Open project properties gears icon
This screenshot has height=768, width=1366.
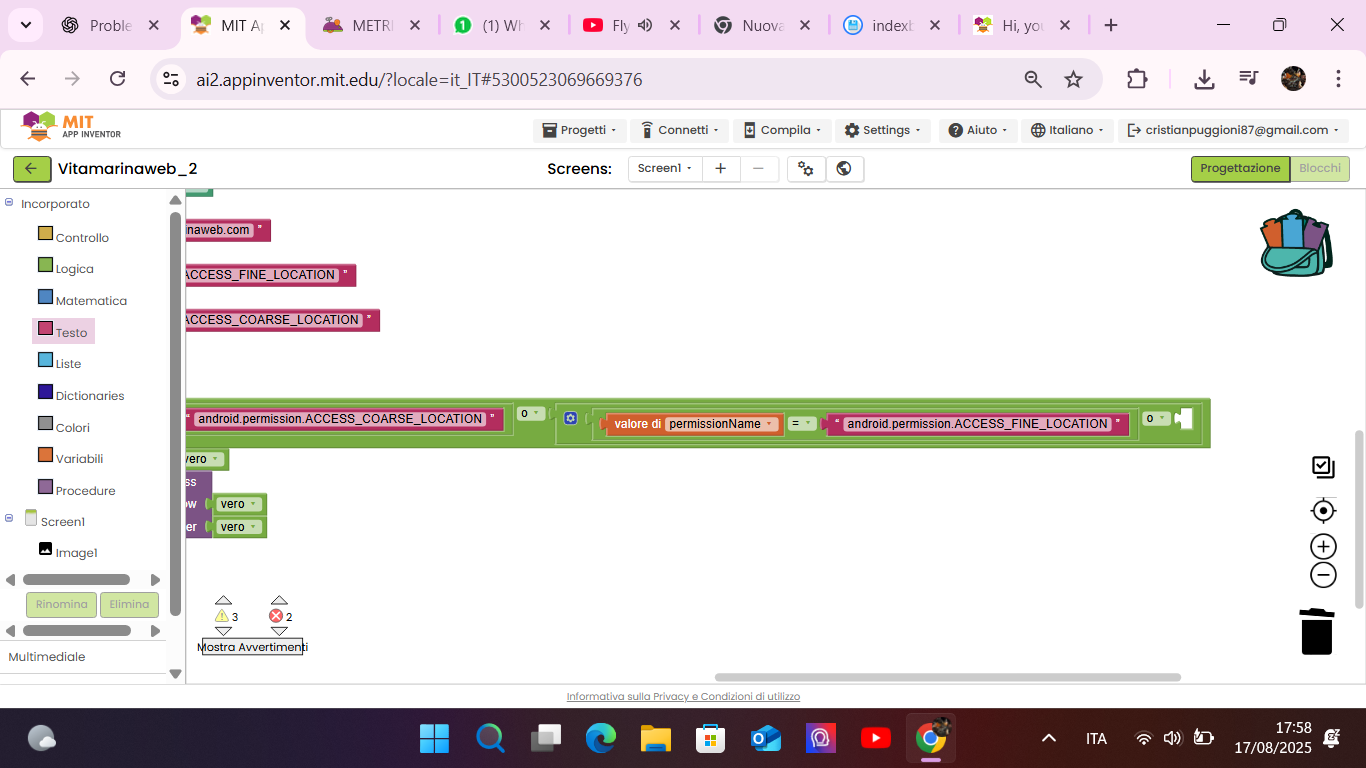(806, 169)
